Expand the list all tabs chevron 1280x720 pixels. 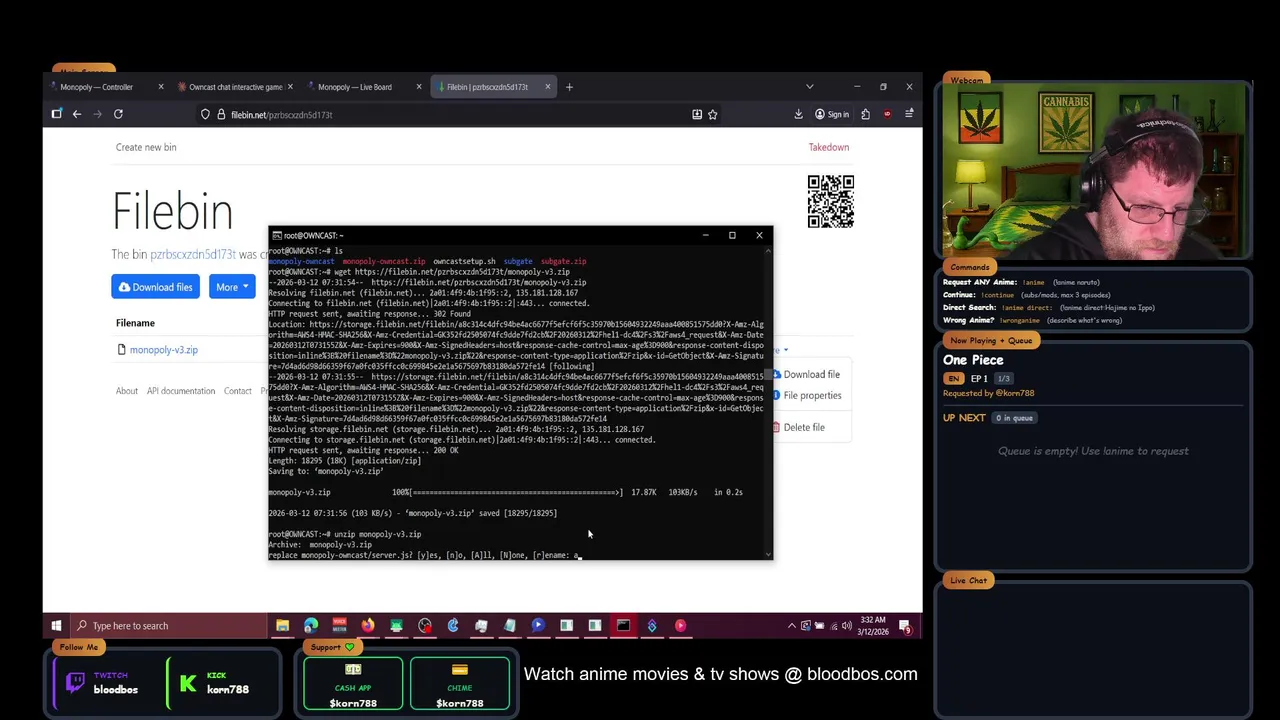click(810, 87)
